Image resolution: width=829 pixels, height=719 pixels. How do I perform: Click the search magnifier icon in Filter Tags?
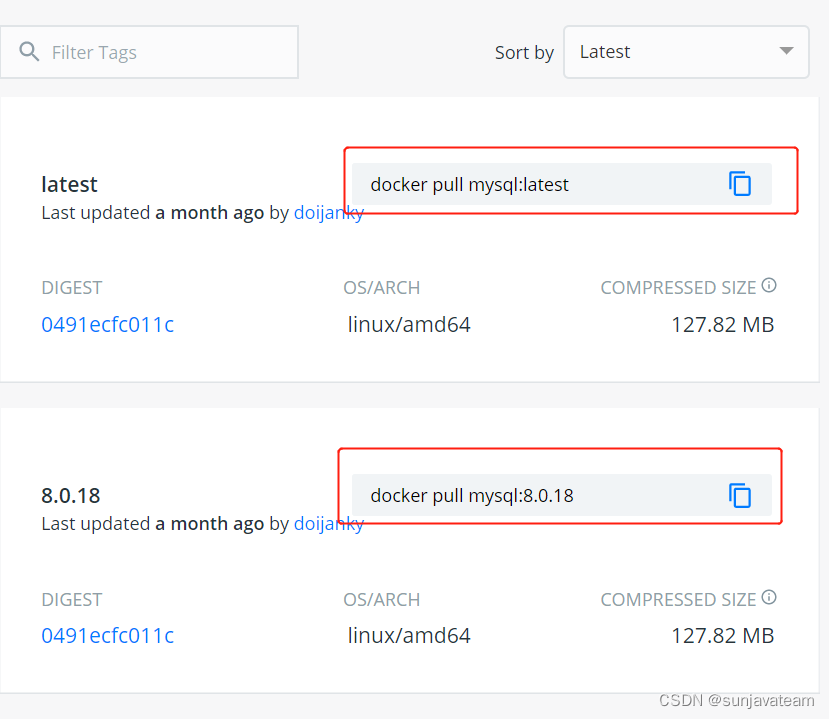pyautogui.click(x=29, y=52)
